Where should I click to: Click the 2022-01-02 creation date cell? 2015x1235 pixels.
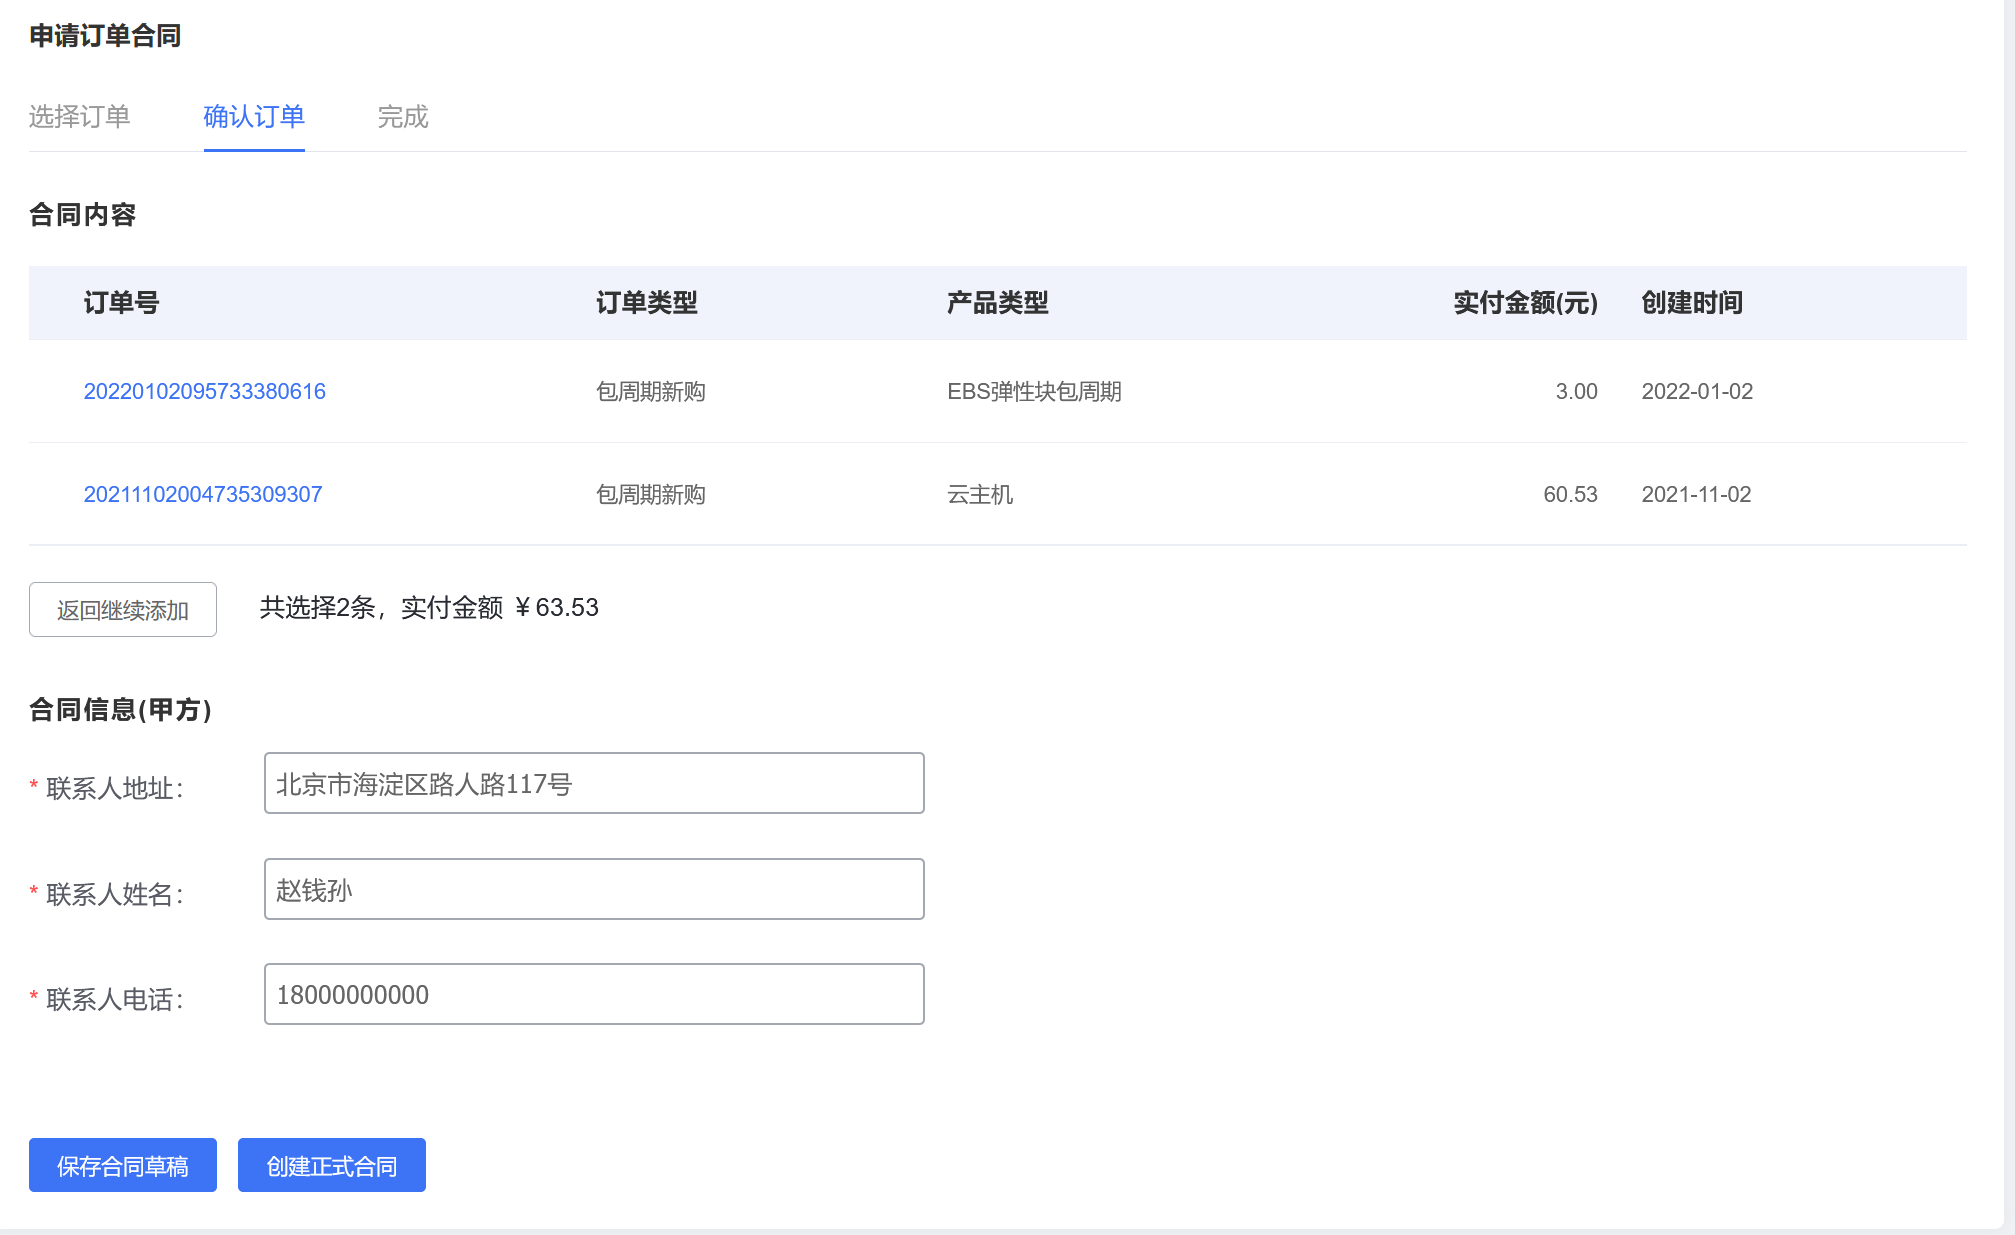point(1696,391)
